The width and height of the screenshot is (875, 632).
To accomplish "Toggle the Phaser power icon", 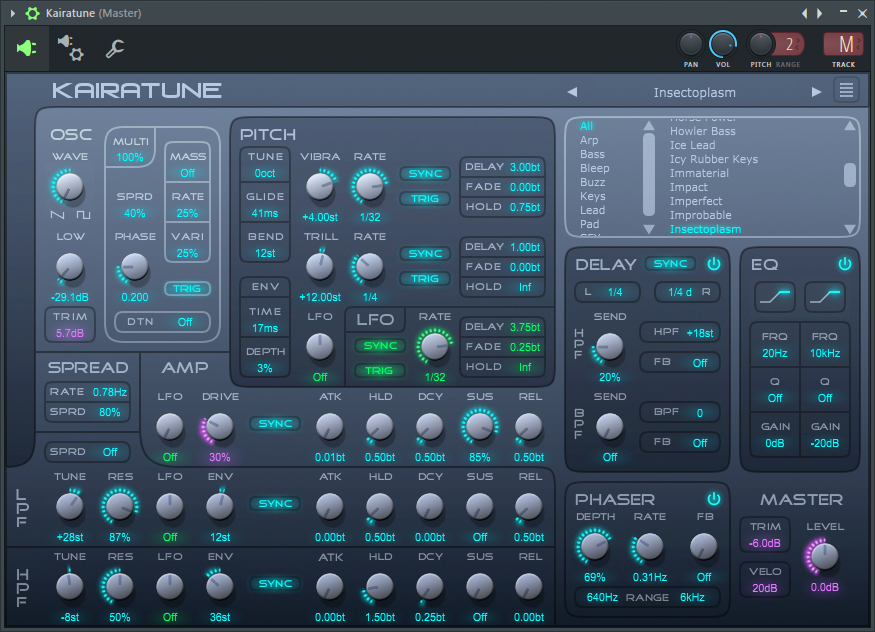I will coord(714,499).
